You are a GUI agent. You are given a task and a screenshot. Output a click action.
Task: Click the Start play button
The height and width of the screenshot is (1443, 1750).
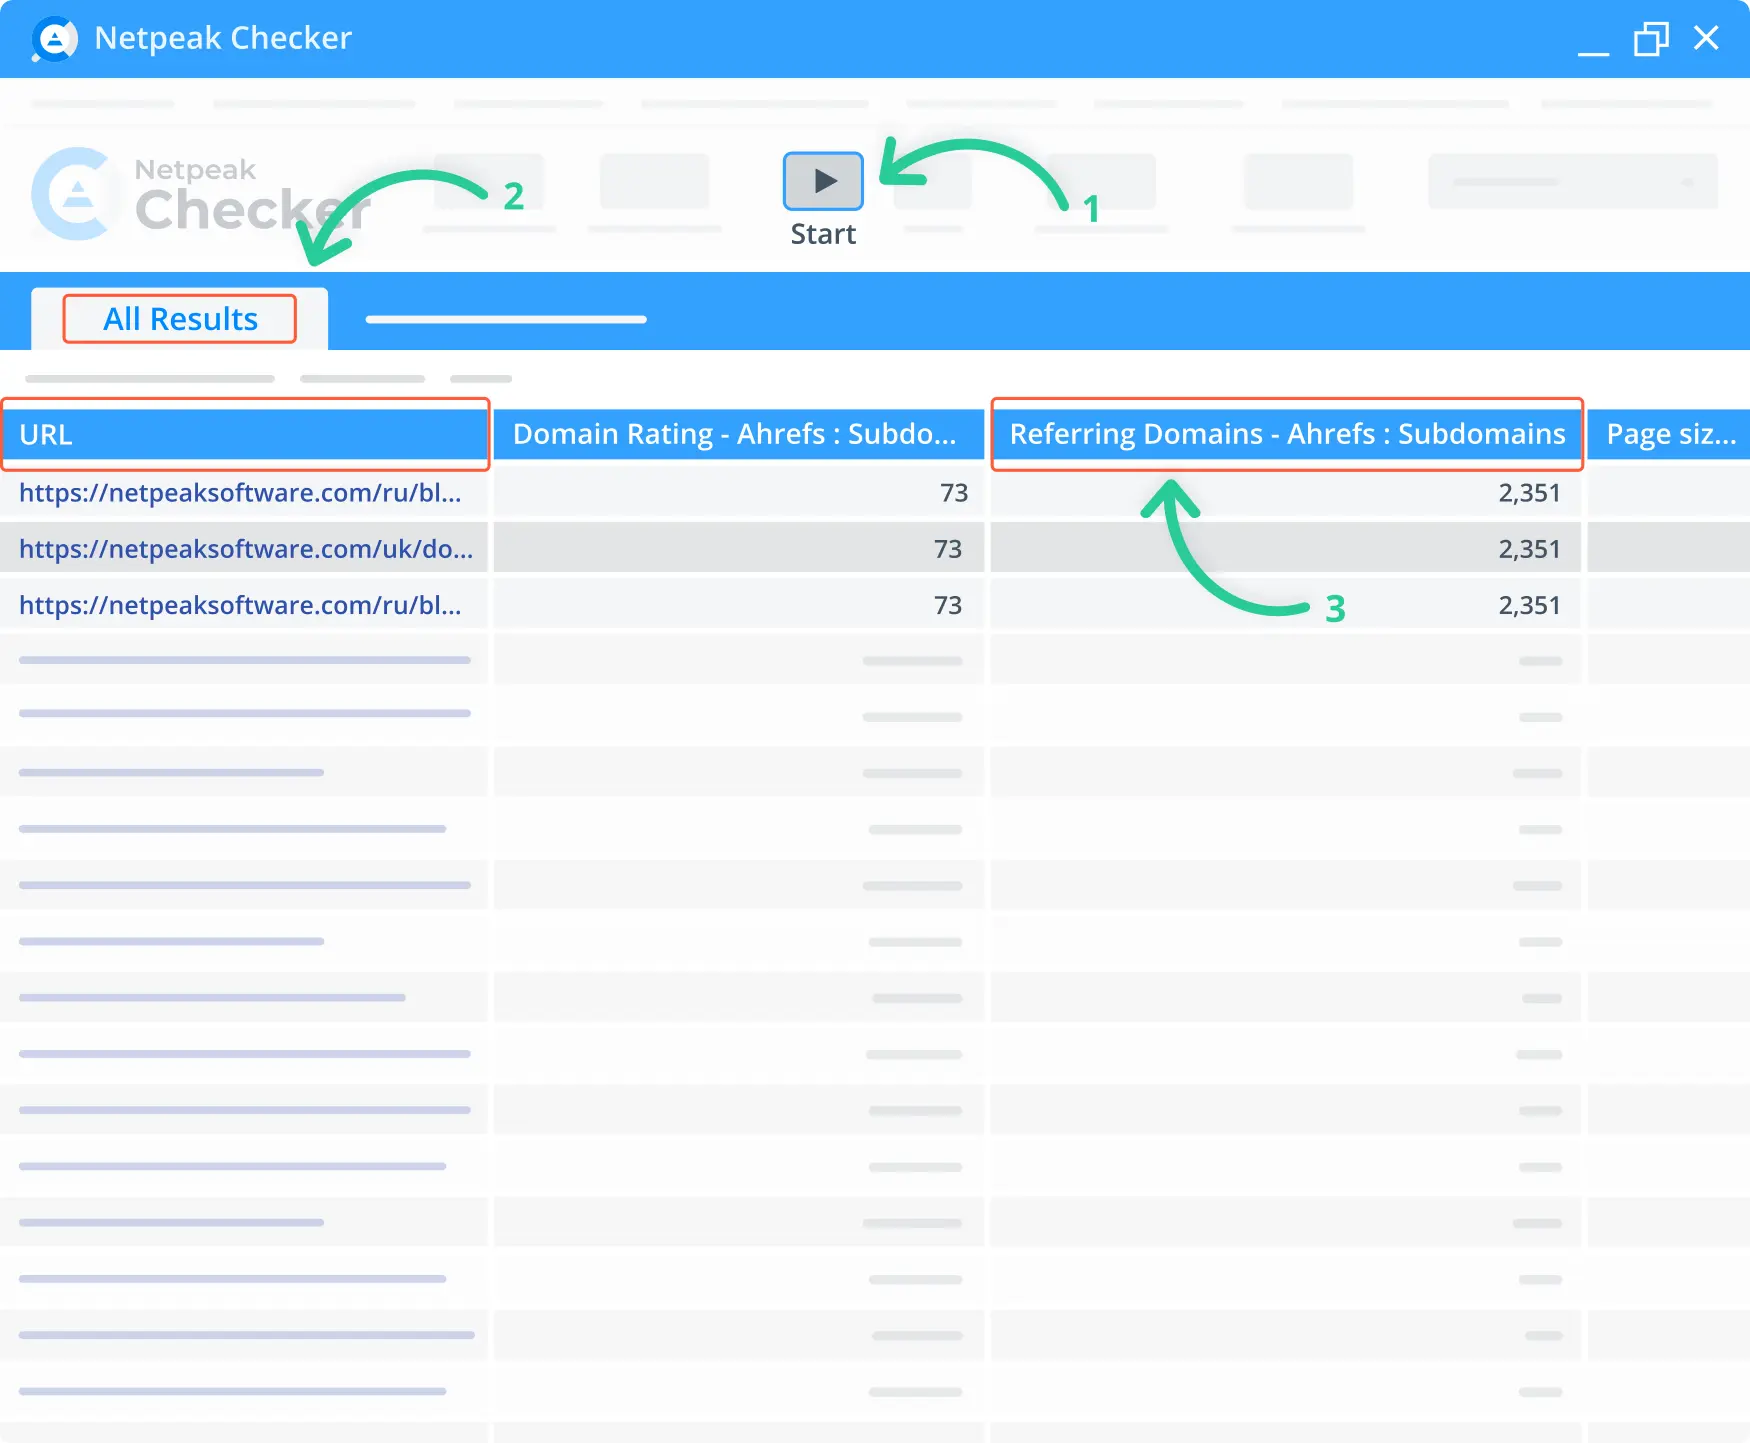pos(823,181)
